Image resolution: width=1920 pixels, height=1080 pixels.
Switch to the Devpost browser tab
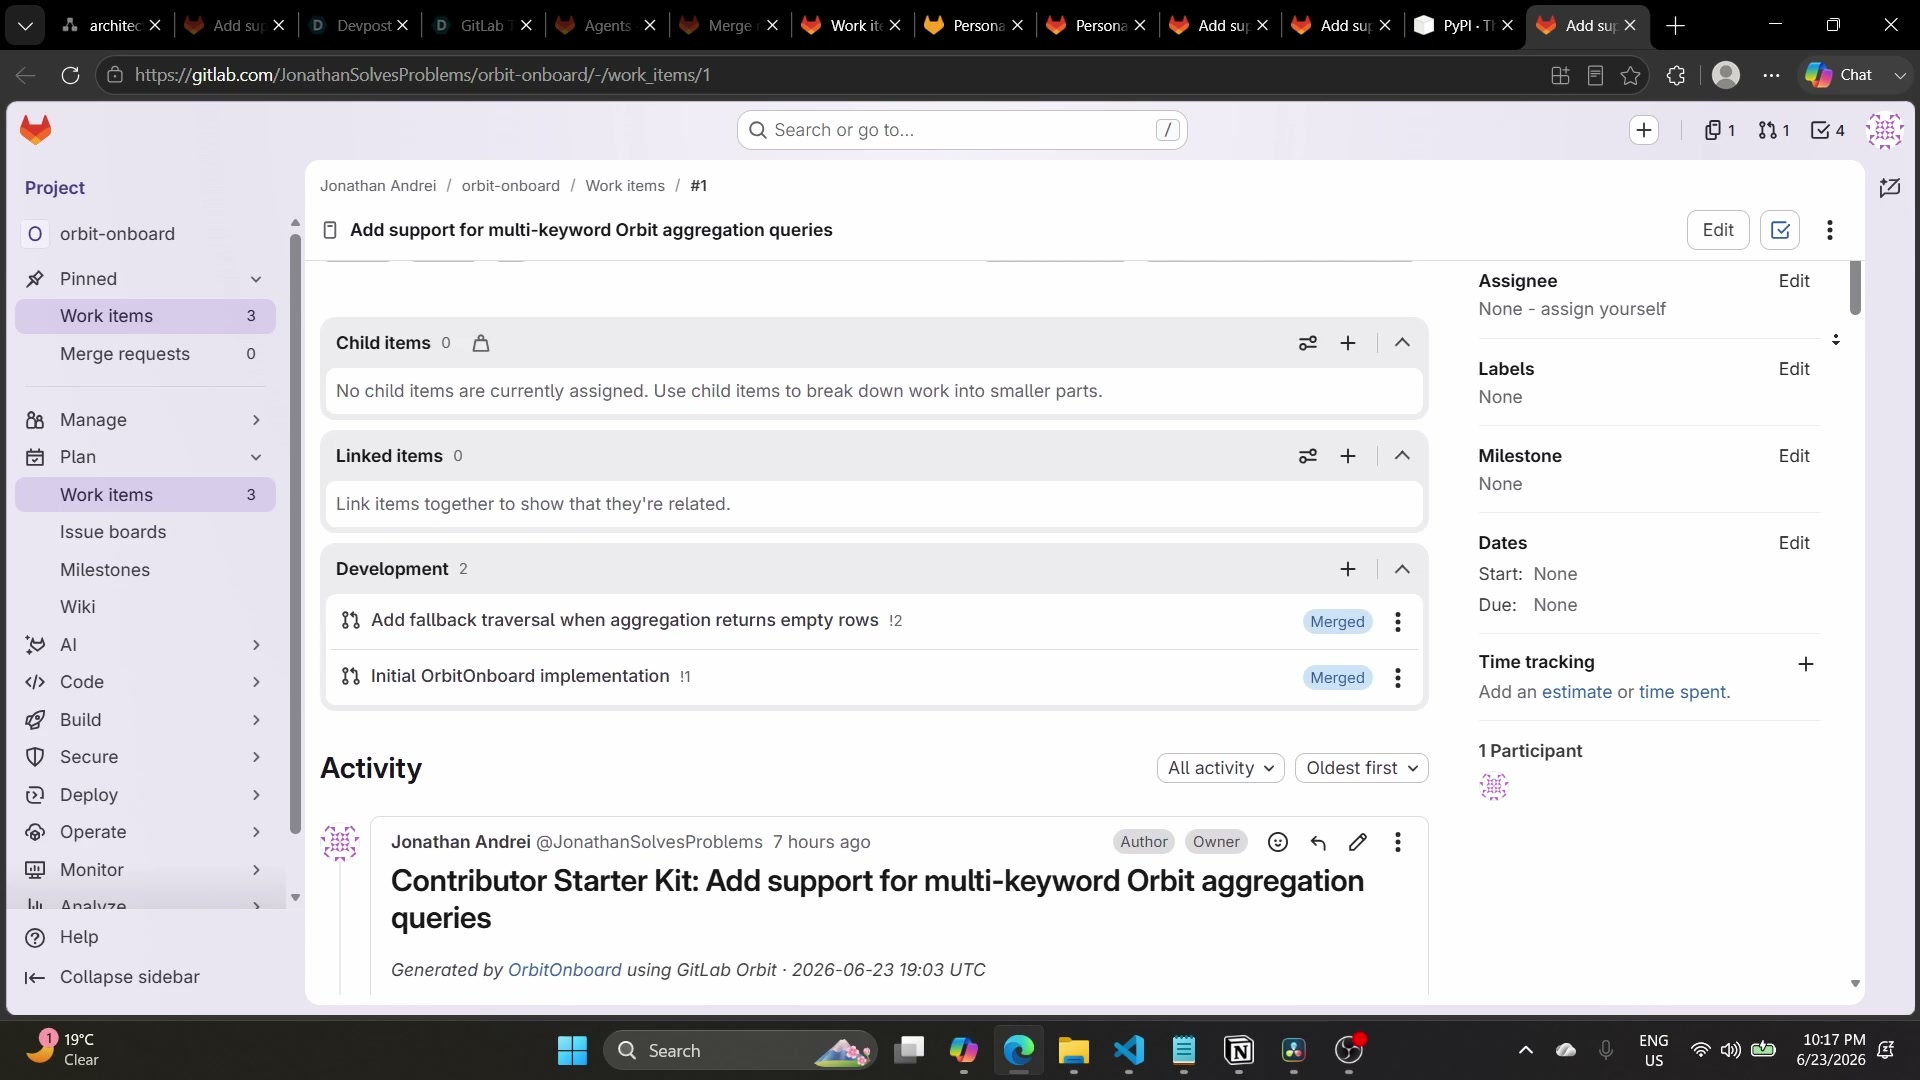(x=358, y=26)
